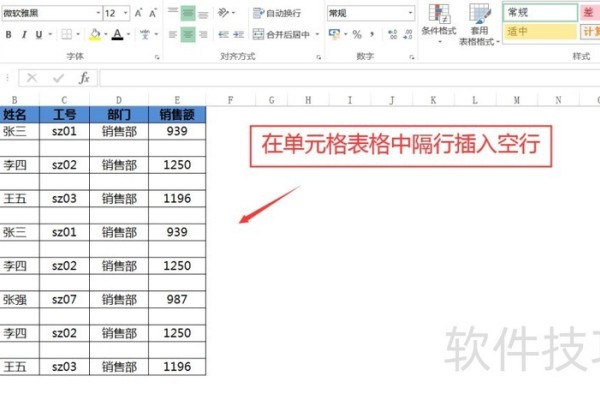
Task: Select cell with value 987
Action: tap(177, 299)
